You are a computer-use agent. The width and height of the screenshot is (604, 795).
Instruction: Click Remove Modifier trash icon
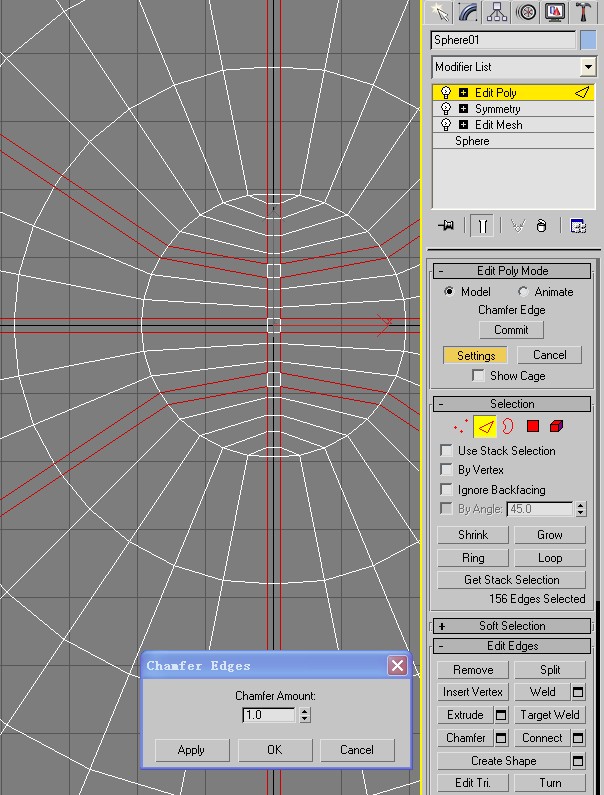point(541,226)
